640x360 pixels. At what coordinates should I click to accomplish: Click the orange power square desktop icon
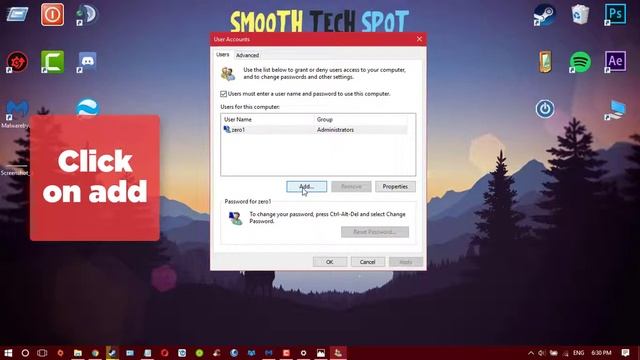click(x=52, y=14)
